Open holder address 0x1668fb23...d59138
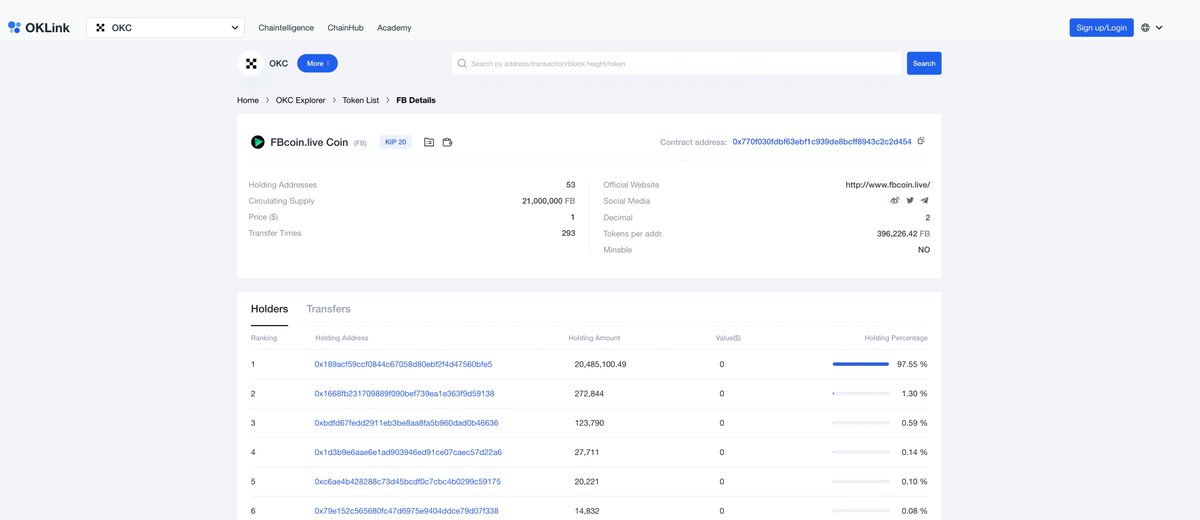This screenshot has height=520, width=1200. pos(404,394)
